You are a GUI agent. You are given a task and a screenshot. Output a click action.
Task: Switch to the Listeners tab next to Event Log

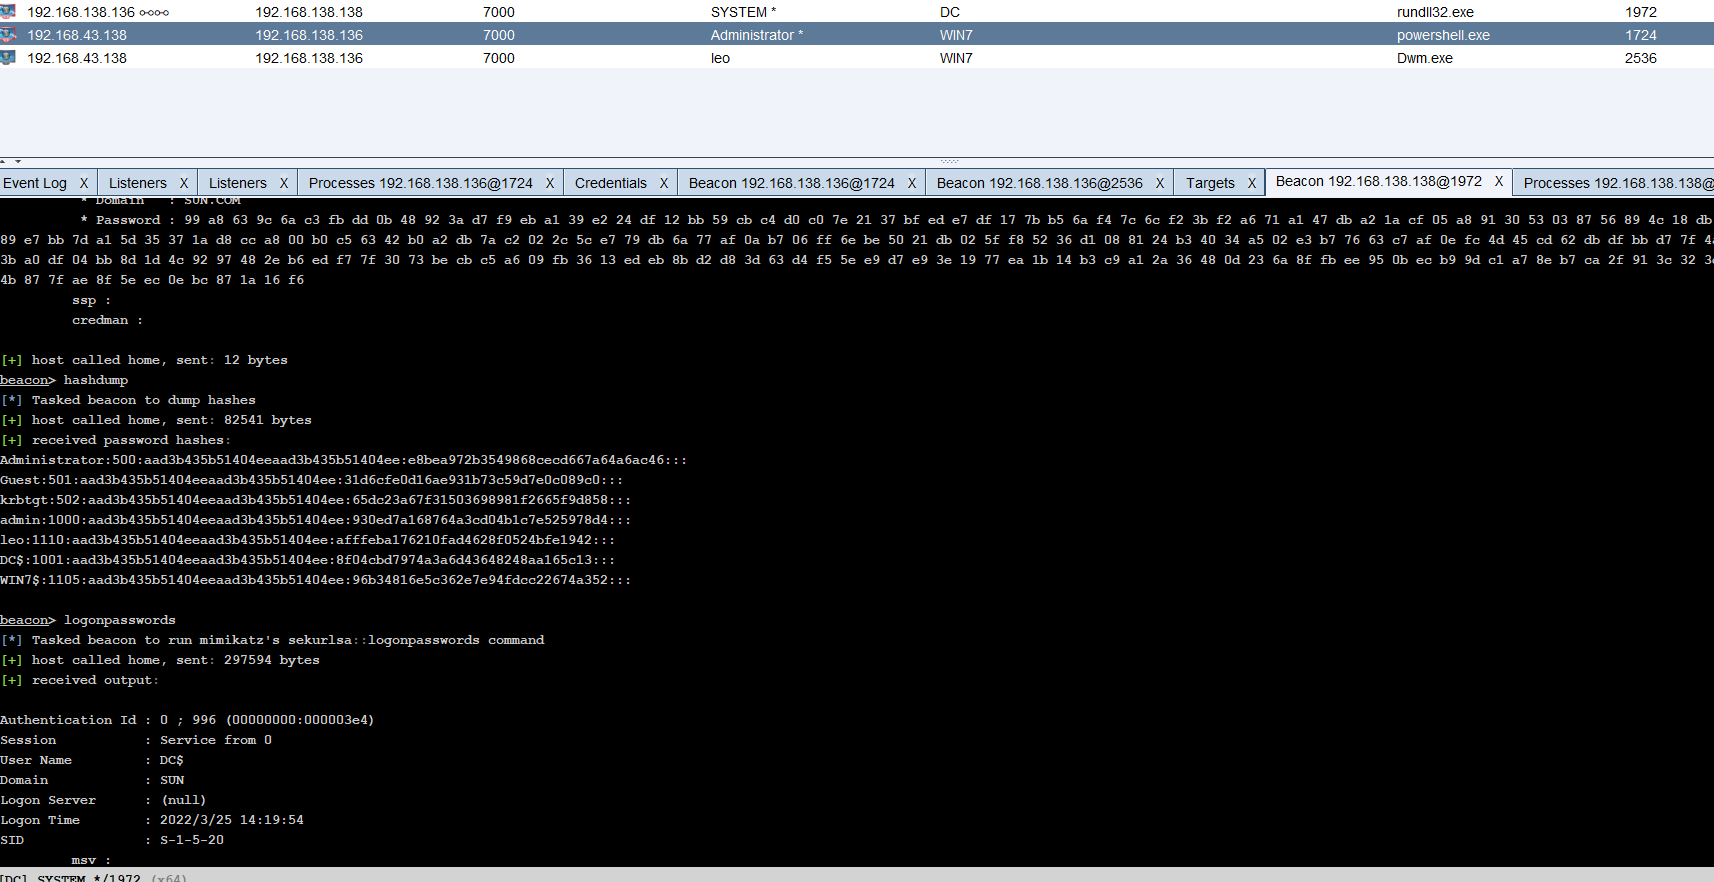138,183
